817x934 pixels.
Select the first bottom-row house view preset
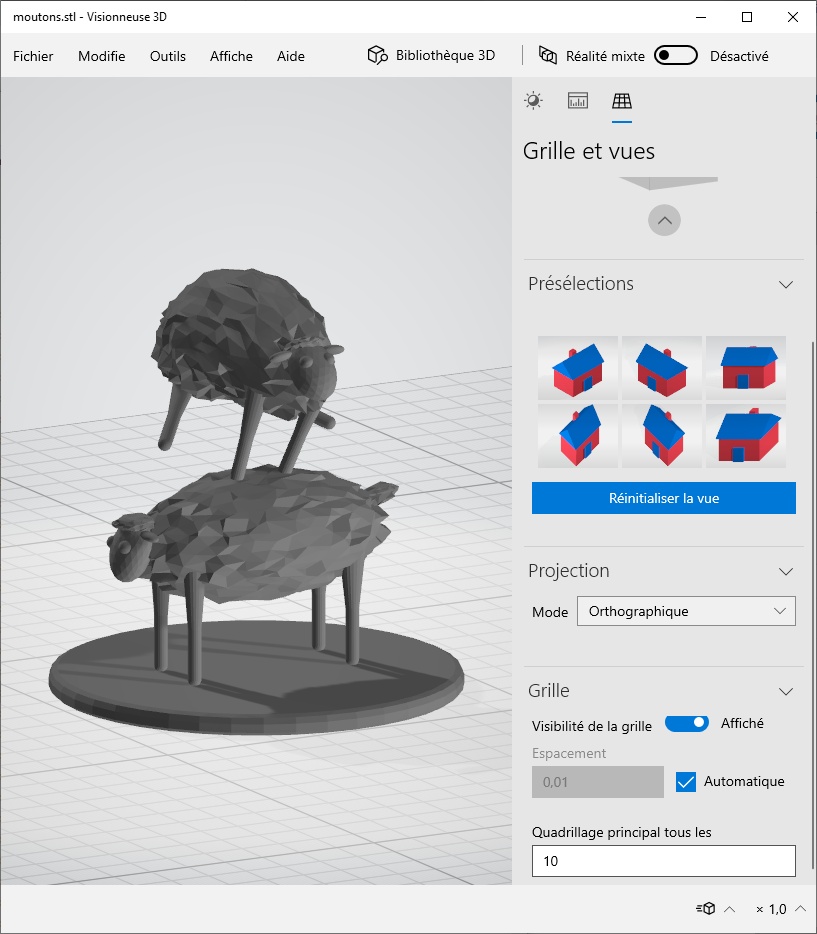click(578, 436)
